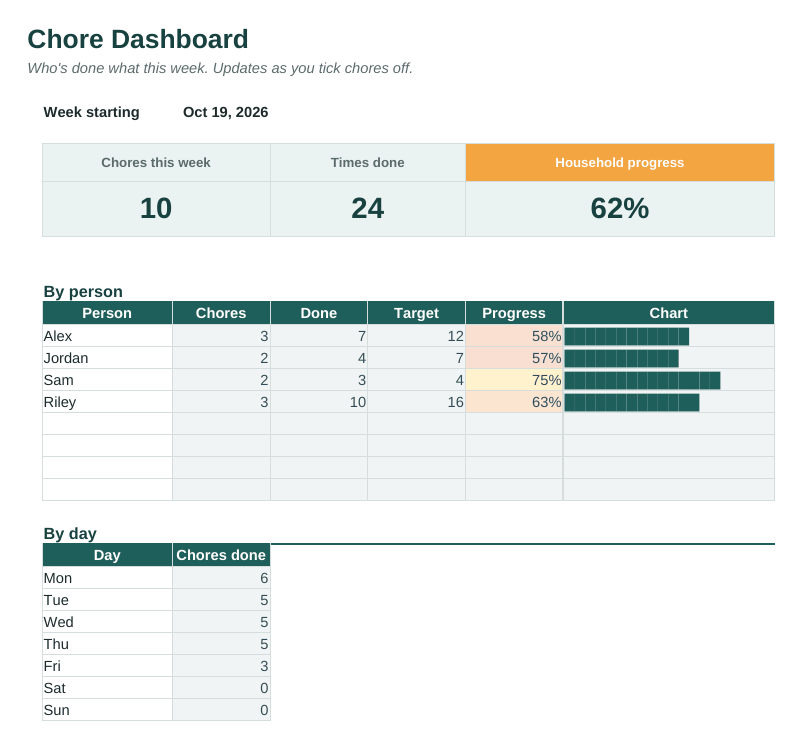Screen dimensions: 803x749
Task: Click the orange Household progress header
Action: tap(620, 162)
